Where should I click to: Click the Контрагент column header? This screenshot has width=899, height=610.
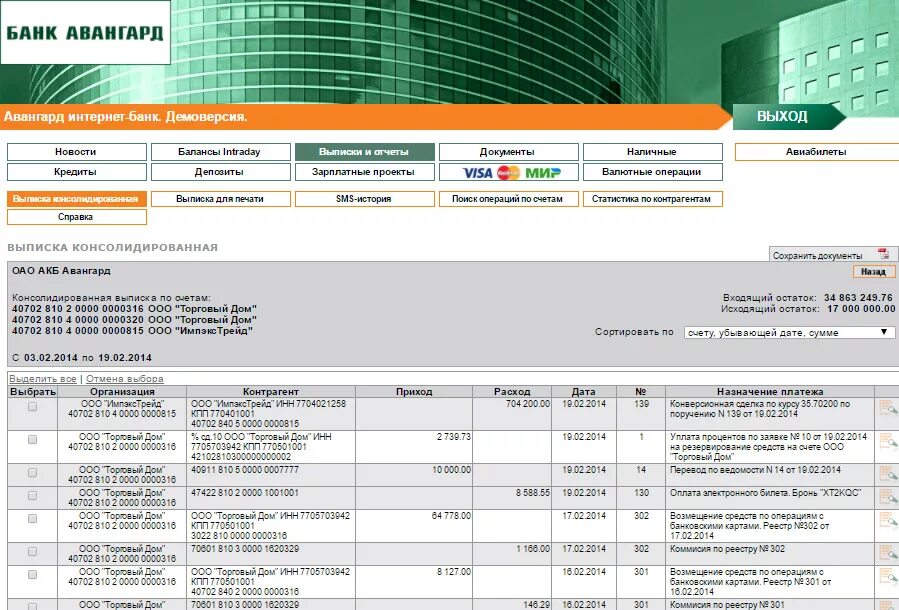[271, 392]
